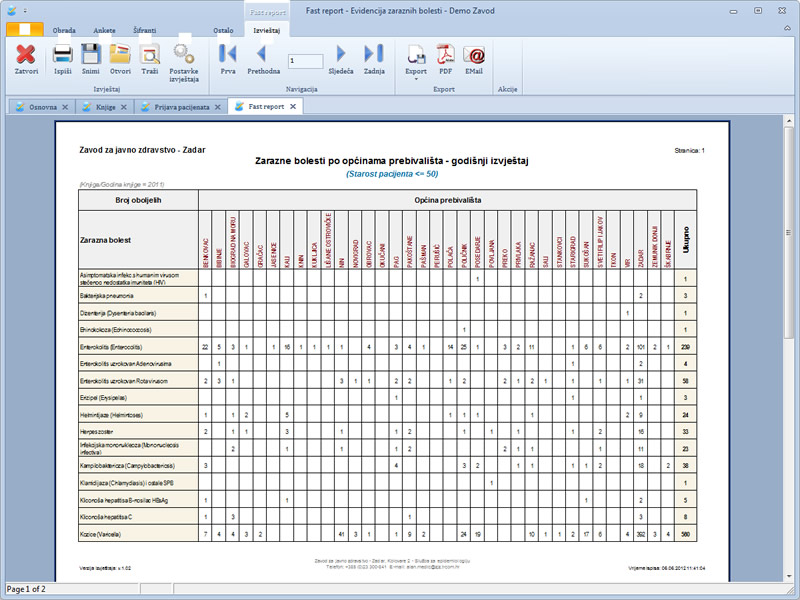
Task: Click the 'Općina prebivališta' table header
Action: pos(447,200)
